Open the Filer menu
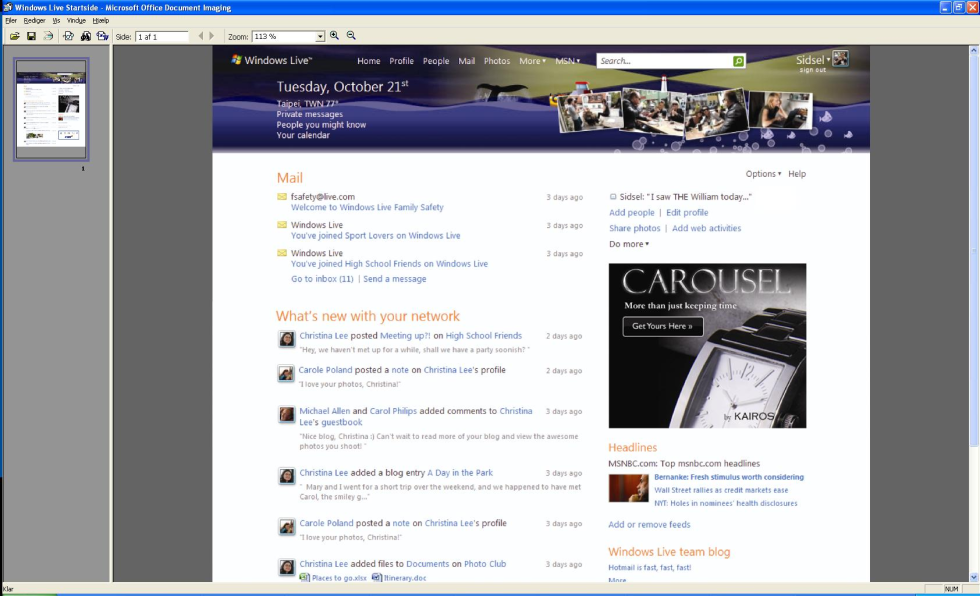Image resolution: width=980 pixels, height=596 pixels. (x=11, y=20)
